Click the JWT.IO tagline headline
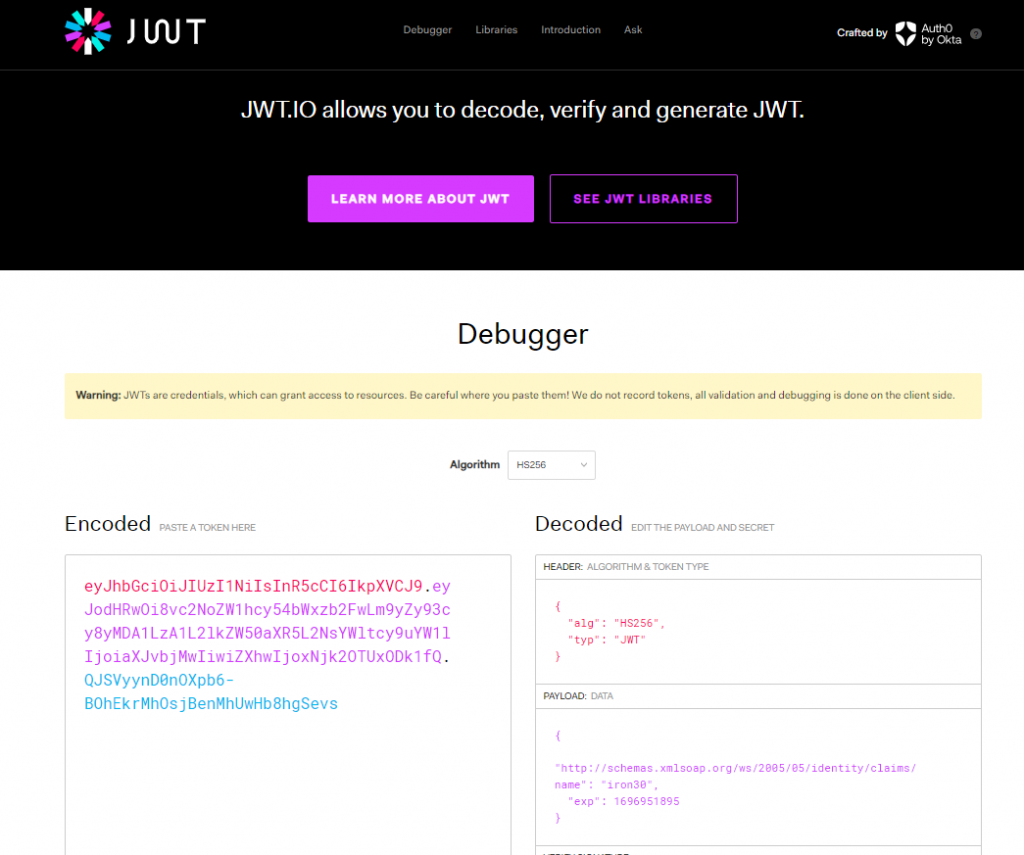Image resolution: width=1024 pixels, height=855 pixels. point(522,110)
